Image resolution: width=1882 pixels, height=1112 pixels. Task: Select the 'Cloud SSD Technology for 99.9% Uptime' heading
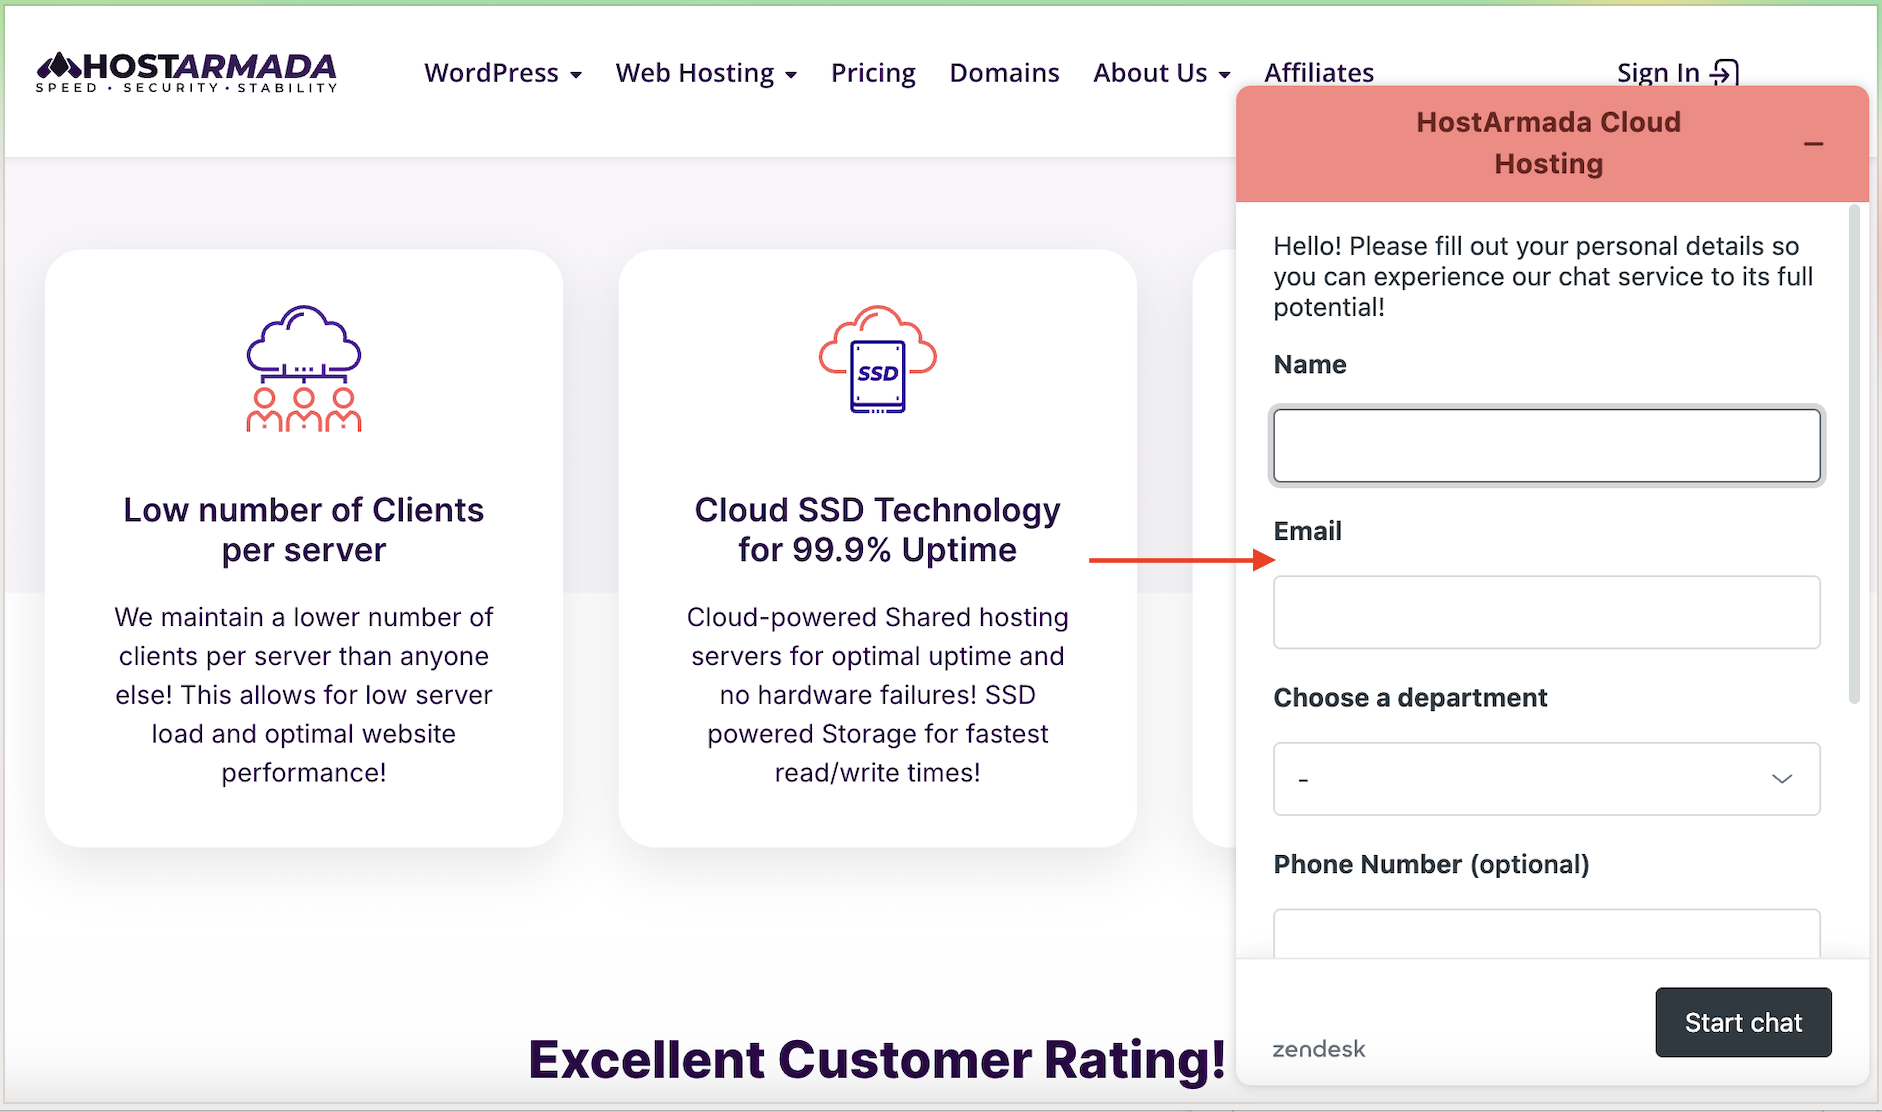[x=878, y=530]
